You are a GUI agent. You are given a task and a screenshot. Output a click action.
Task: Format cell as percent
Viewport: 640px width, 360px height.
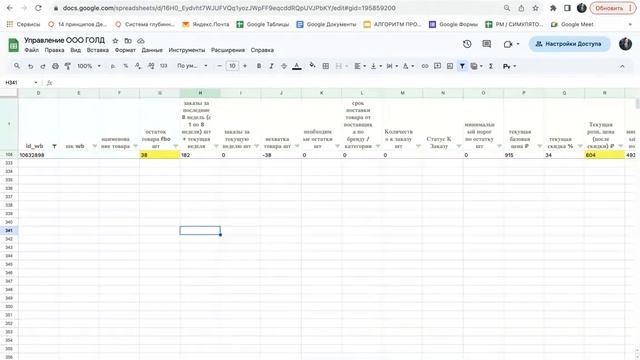[x=126, y=66]
